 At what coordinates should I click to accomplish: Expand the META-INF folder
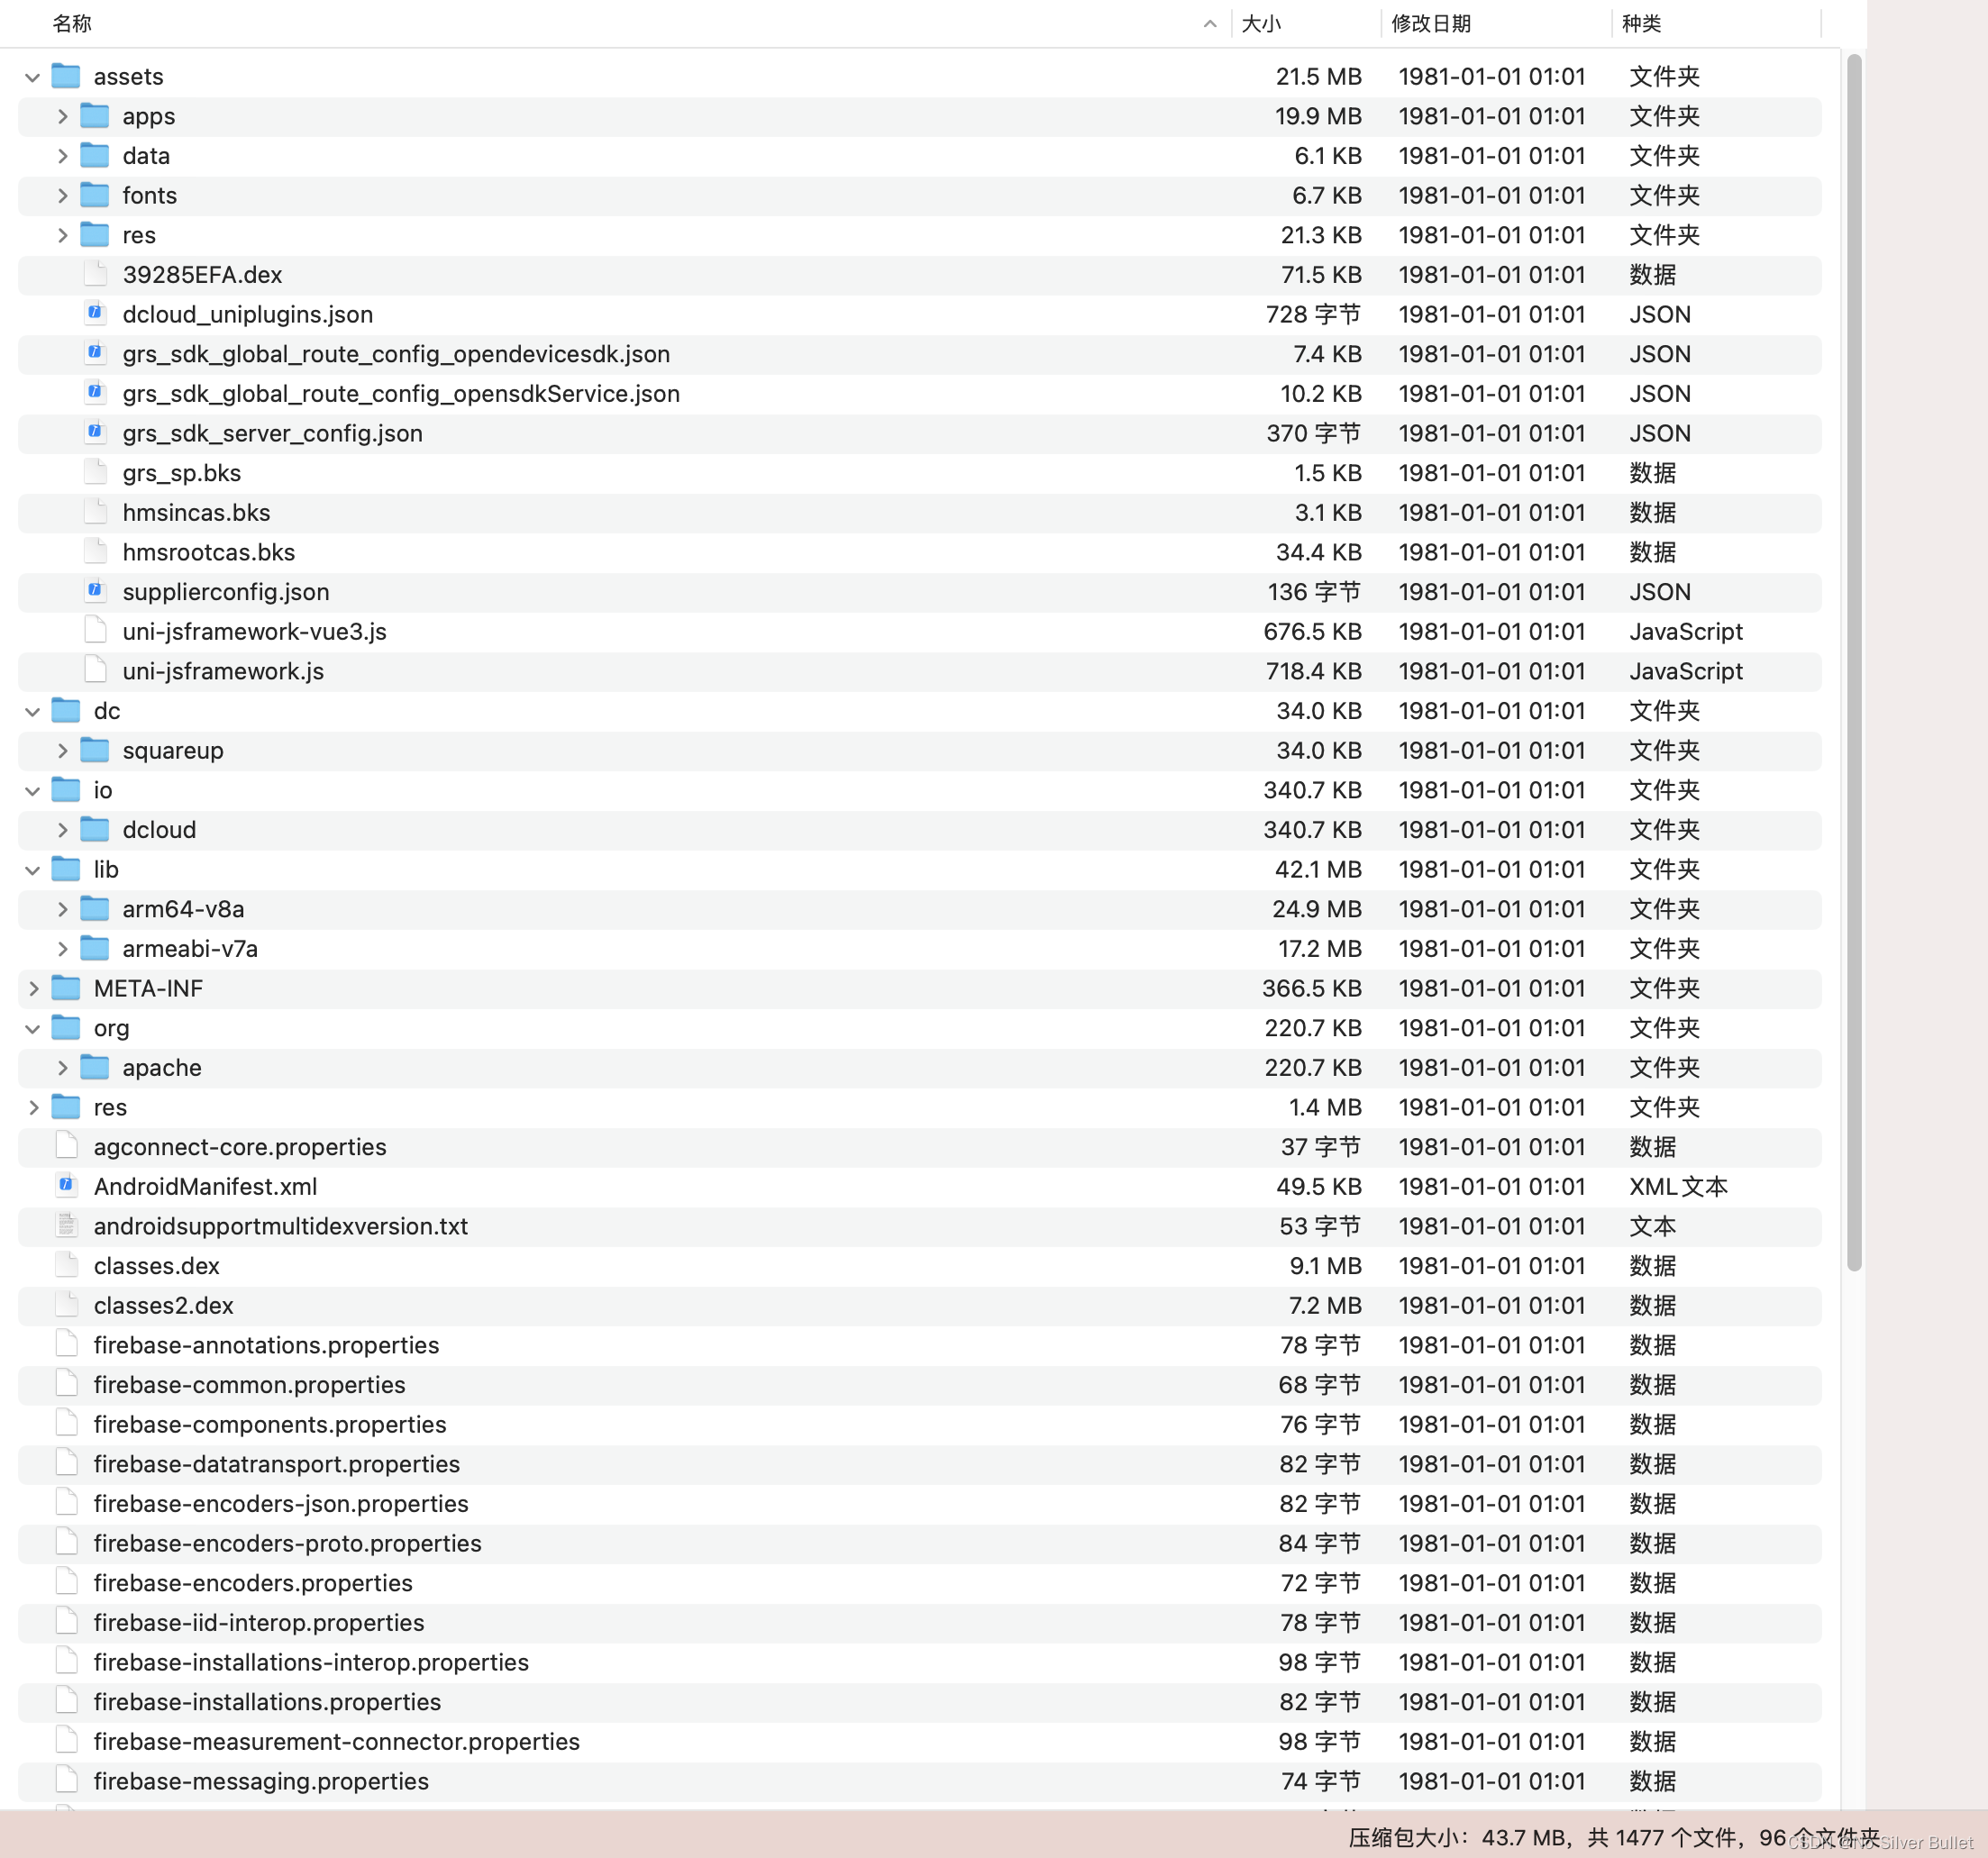tap(33, 988)
